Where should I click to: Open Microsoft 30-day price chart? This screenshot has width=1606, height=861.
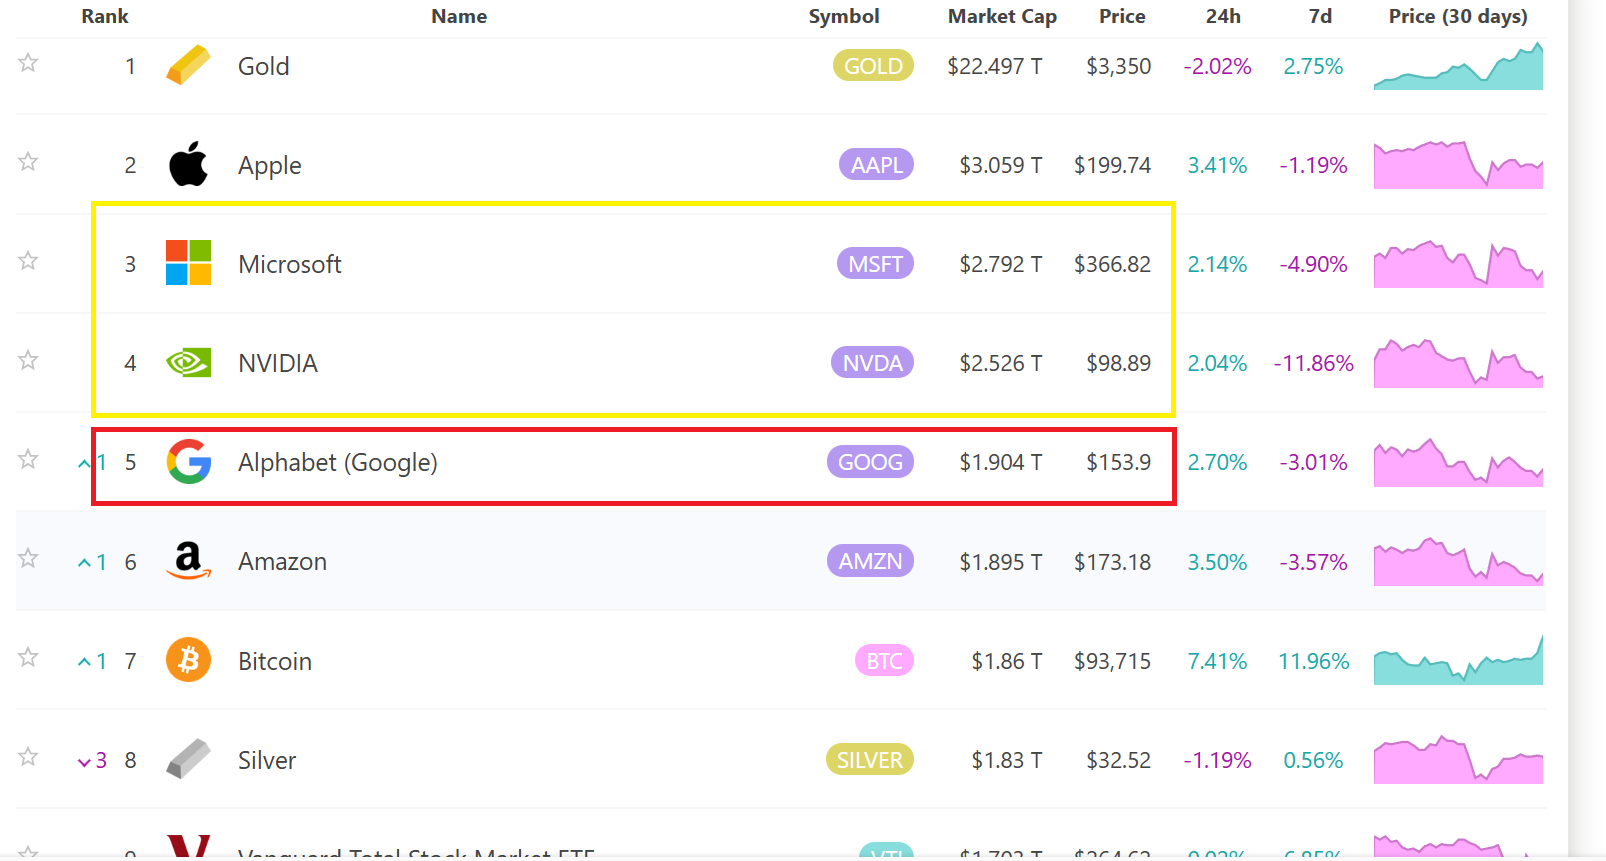point(1458,264)
